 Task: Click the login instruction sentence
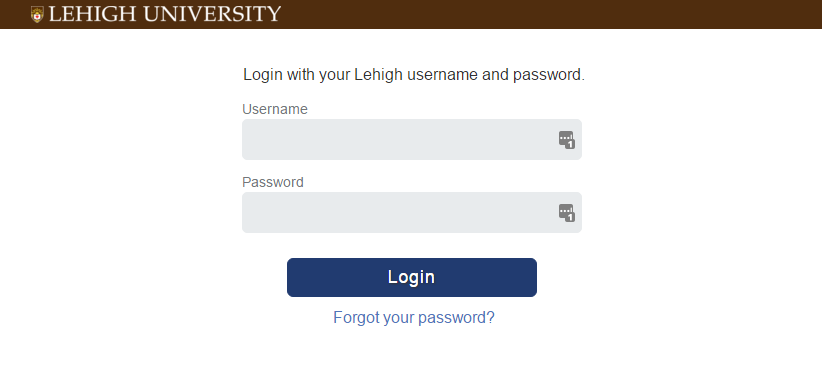pyautogui.click(x=414, y=75)
